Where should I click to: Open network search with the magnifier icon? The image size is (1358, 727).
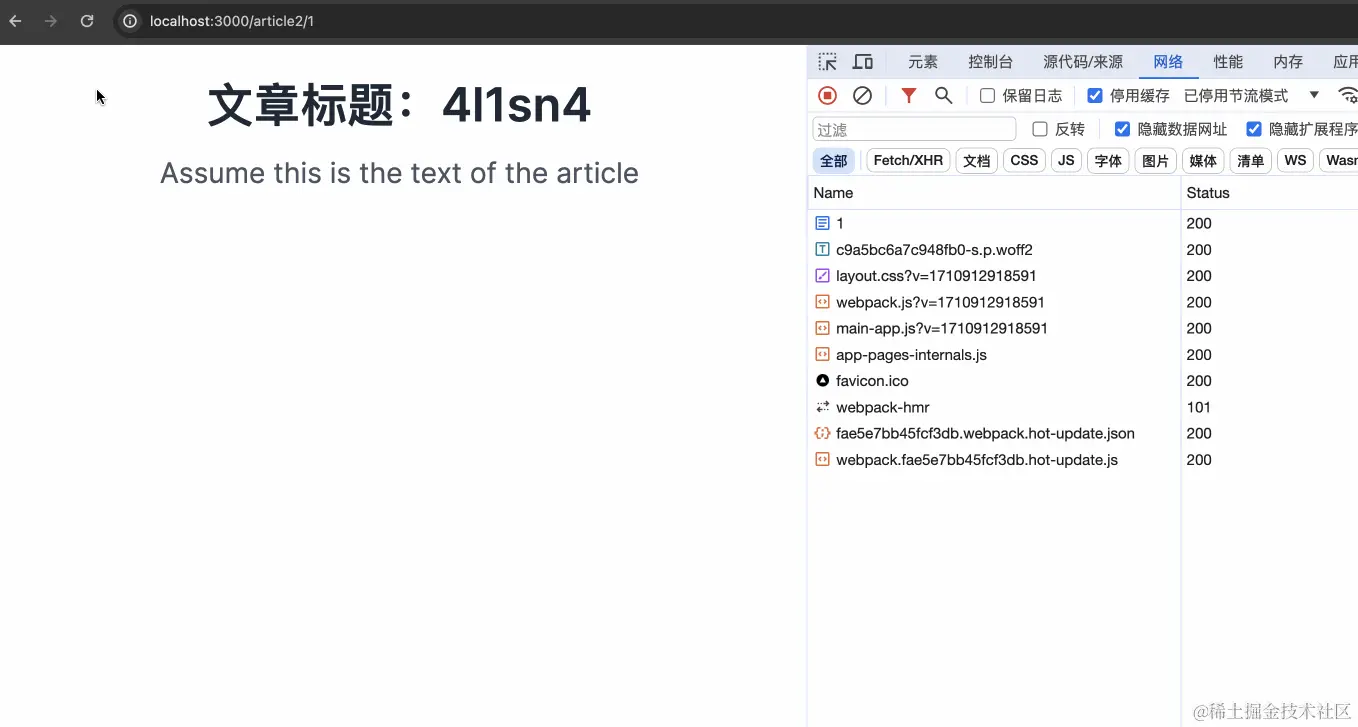pyautogui.click(x=944, y=95)
